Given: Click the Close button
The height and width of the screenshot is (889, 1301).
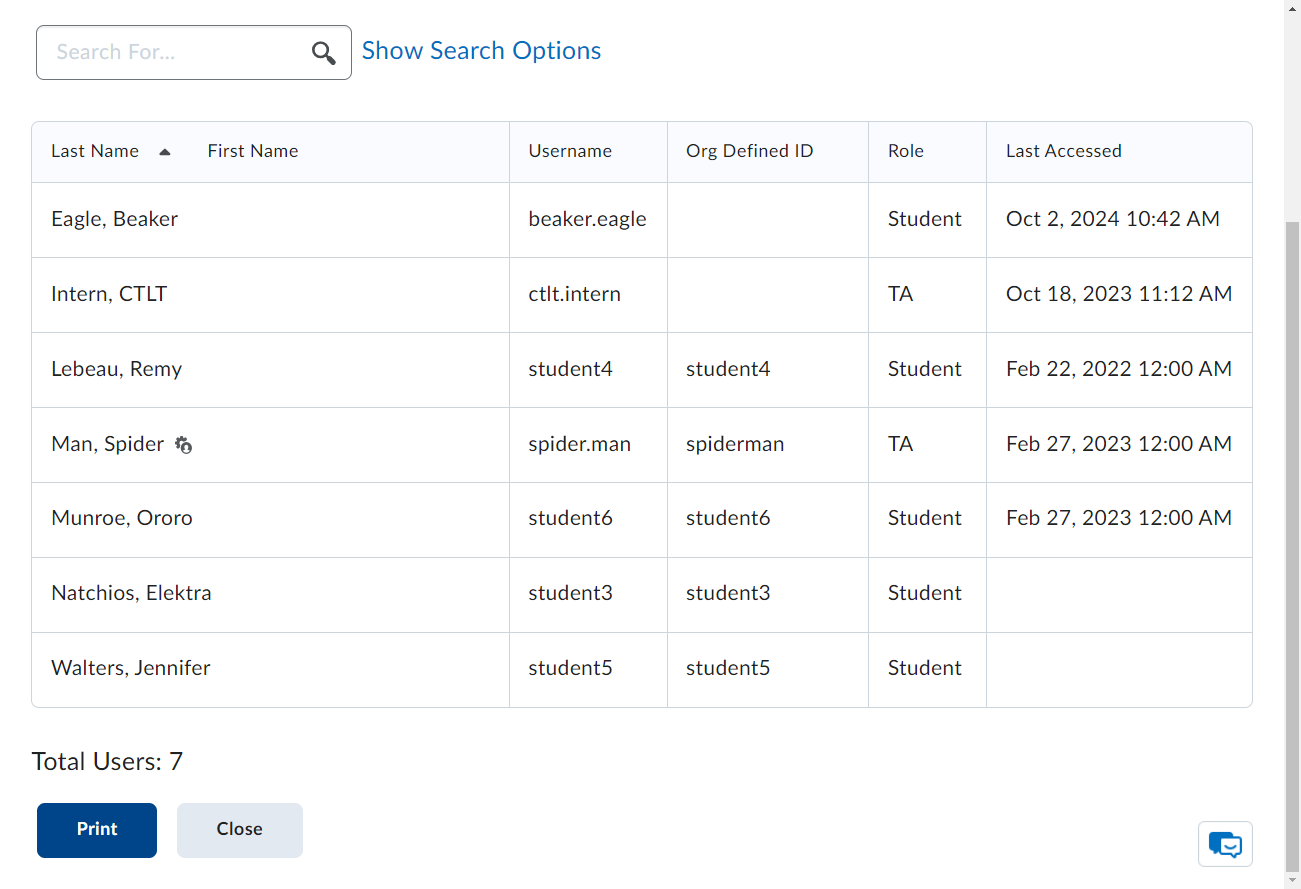Looking at the screenshot, I should [240, 830].
